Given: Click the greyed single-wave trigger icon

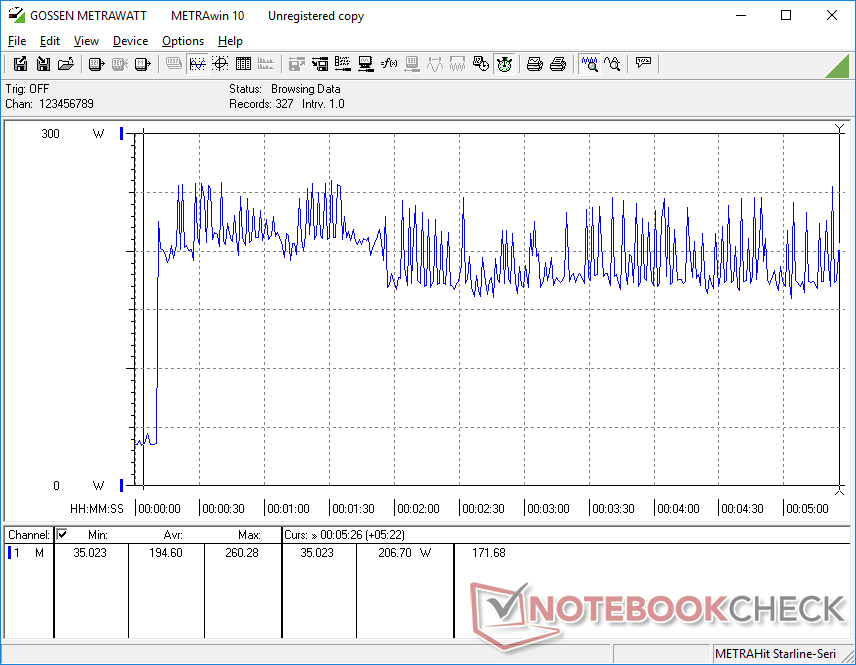Looking at the screenshot, I should coord(435,64).
